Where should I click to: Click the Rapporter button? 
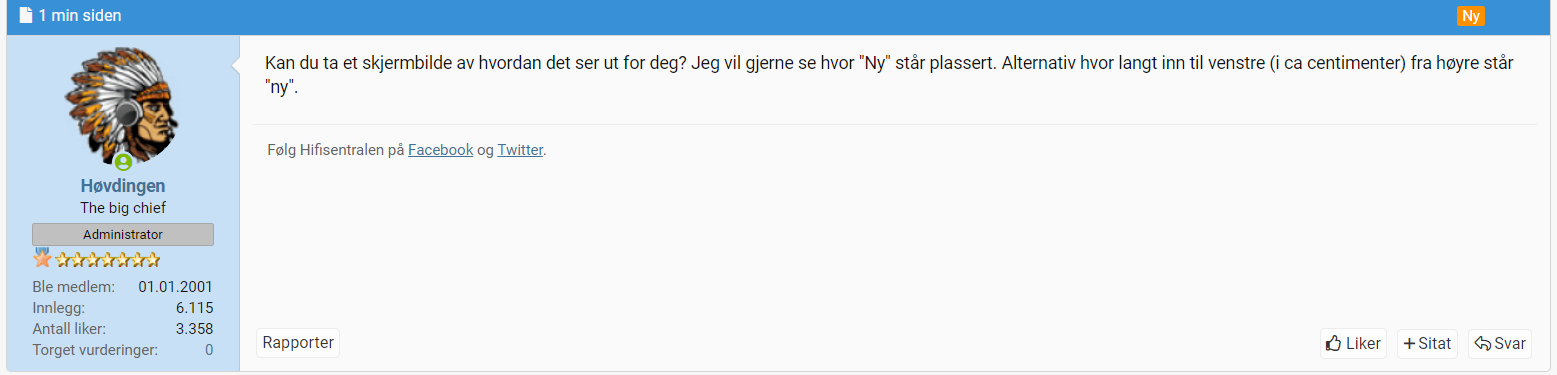click(298, 343)
